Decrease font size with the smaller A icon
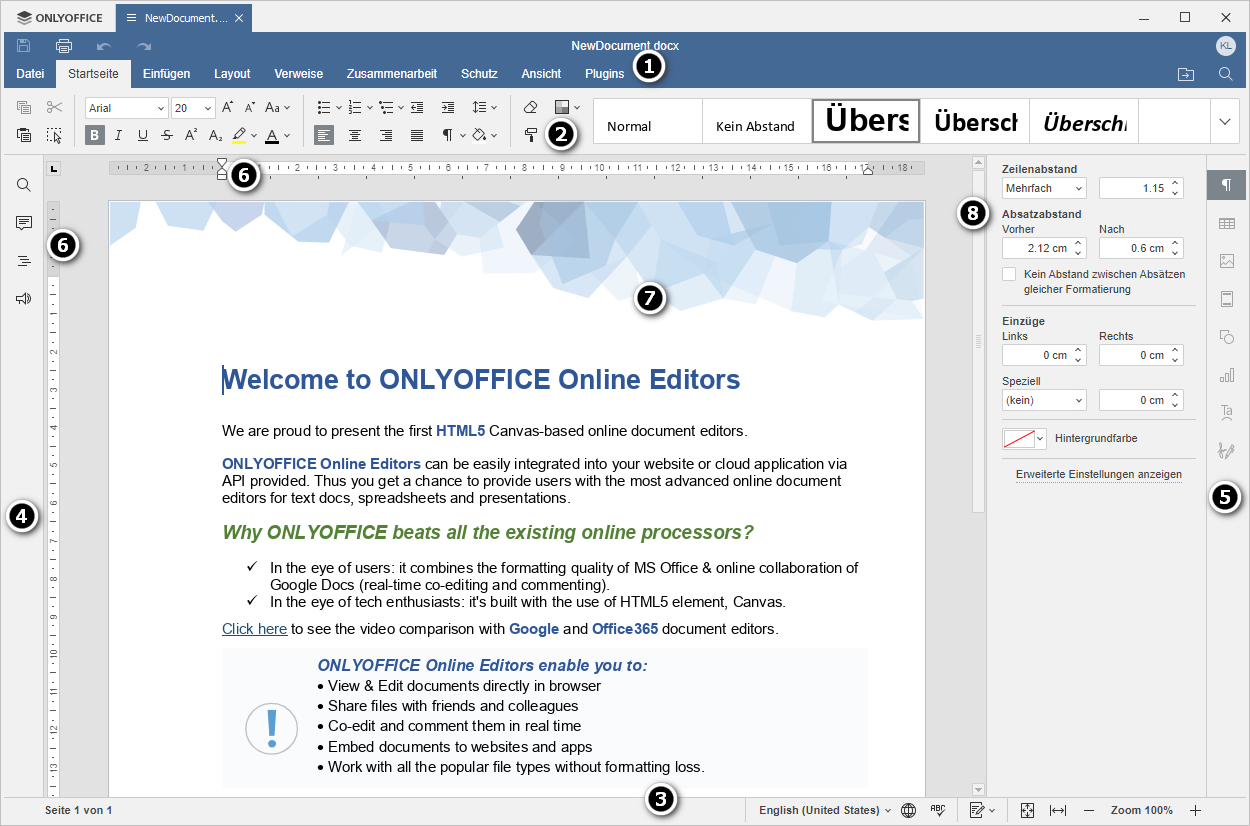 [x=250, y=108]
